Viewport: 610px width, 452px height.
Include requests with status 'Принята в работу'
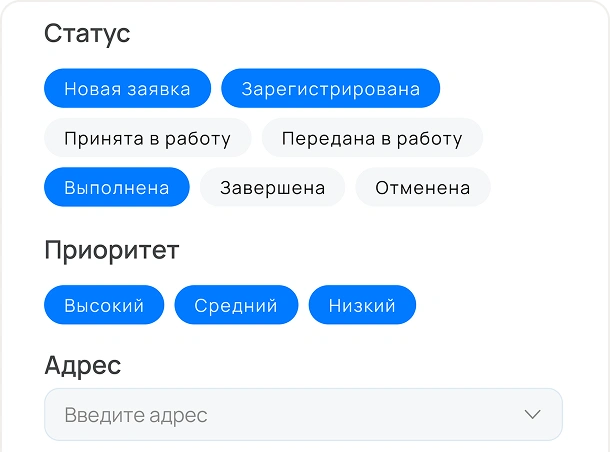point(147,138)
